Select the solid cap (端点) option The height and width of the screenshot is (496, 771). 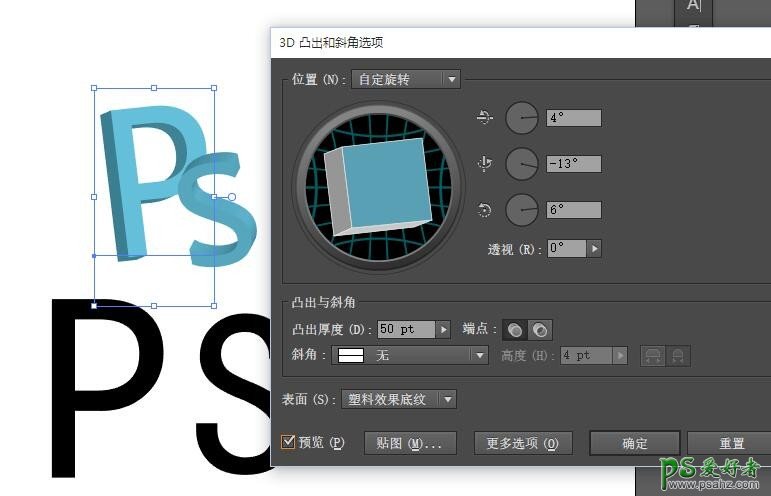[x=516, y=330]
